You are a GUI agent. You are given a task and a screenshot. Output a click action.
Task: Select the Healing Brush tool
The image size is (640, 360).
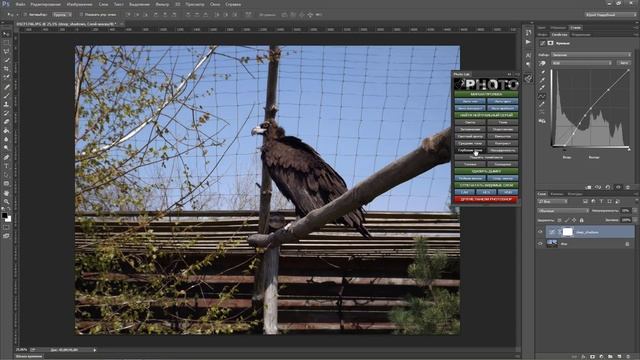point(6,87)
